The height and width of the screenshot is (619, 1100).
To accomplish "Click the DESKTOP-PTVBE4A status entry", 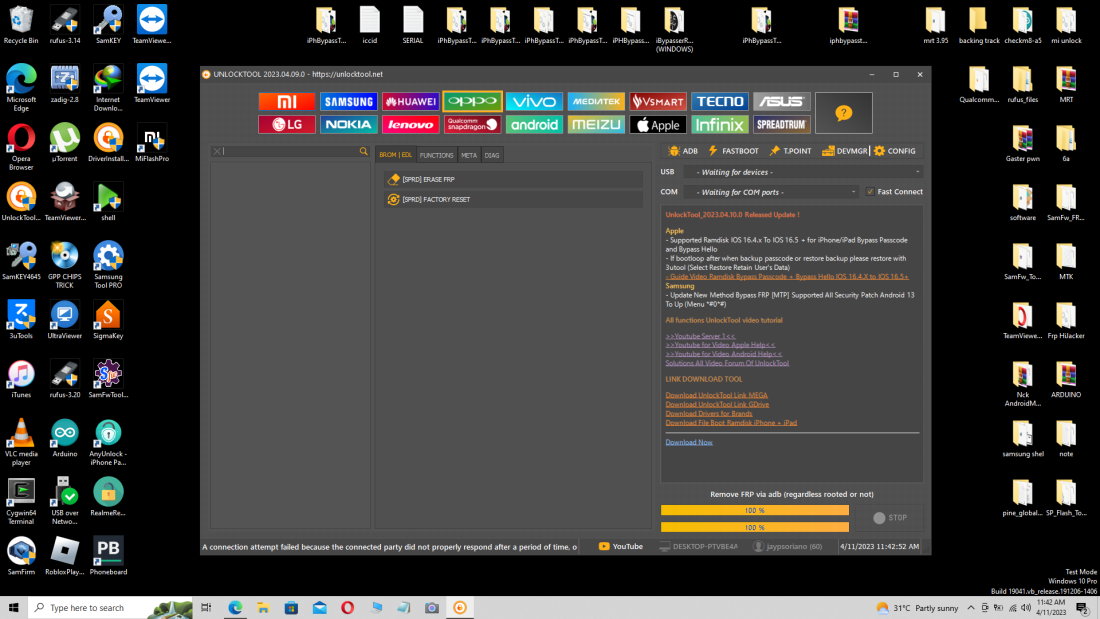I will click(x=698, y=546).
